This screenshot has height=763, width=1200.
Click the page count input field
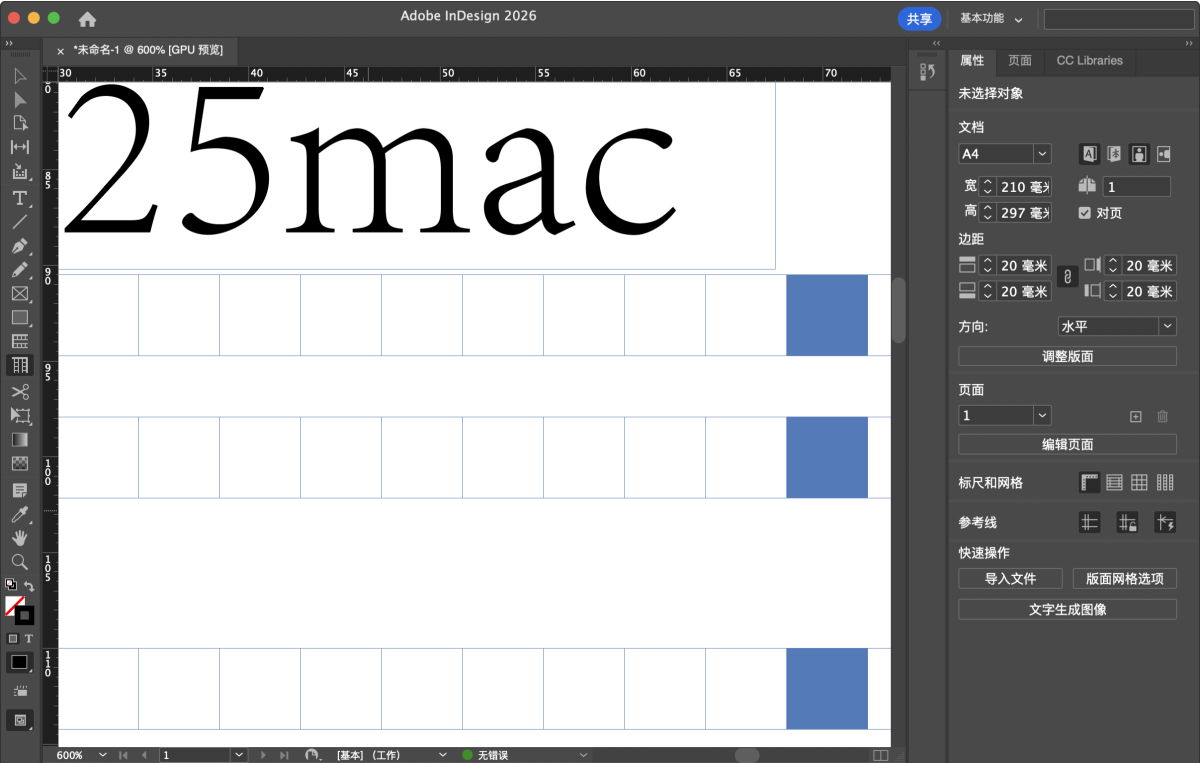pyautogui.click(x=1136, y=187)
